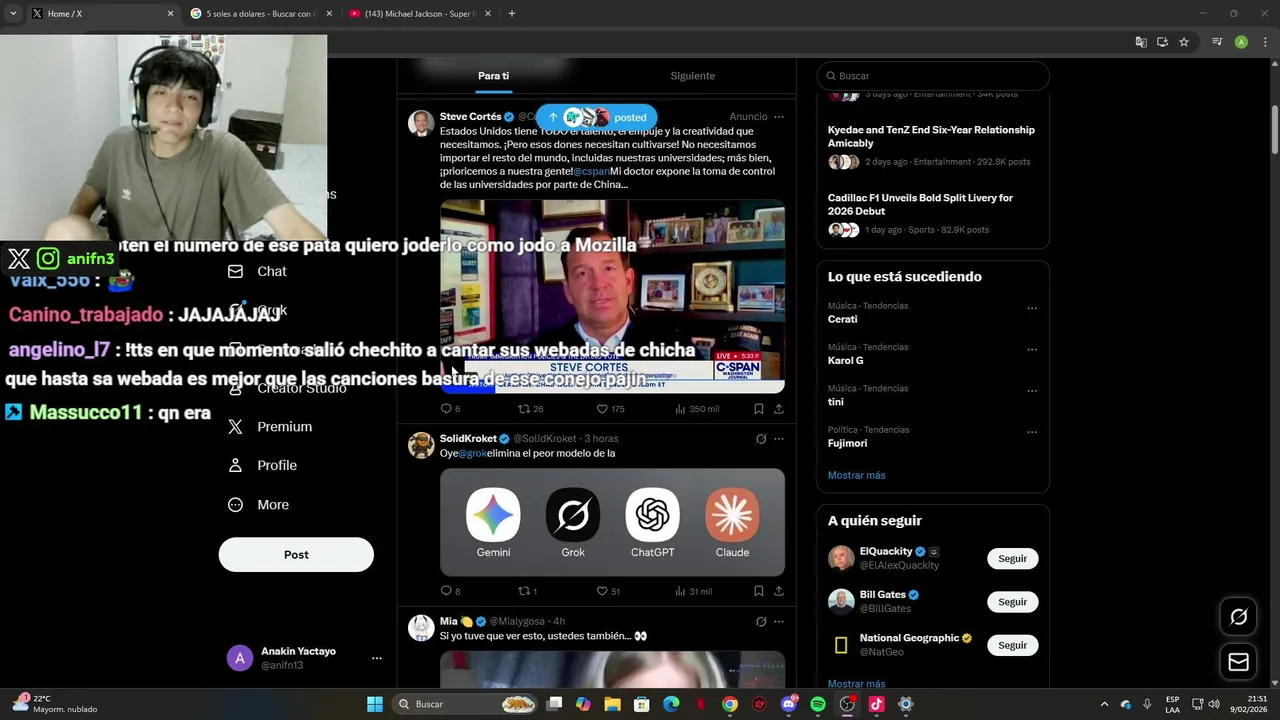Like the SolidKroket post
This screenshot has height=720, width=1280.
(x=608, y=591)
